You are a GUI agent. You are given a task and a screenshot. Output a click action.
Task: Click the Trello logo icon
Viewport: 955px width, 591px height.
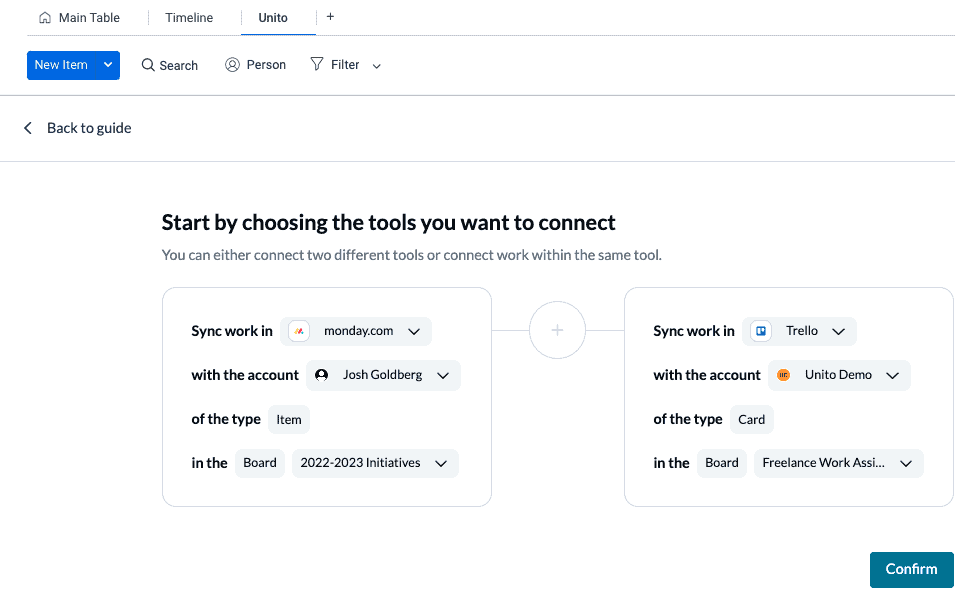761,331
